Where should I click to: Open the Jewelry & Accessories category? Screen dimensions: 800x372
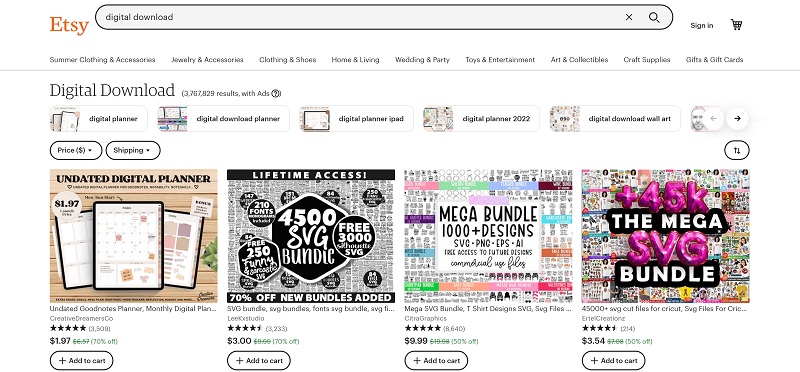[207, 60]
